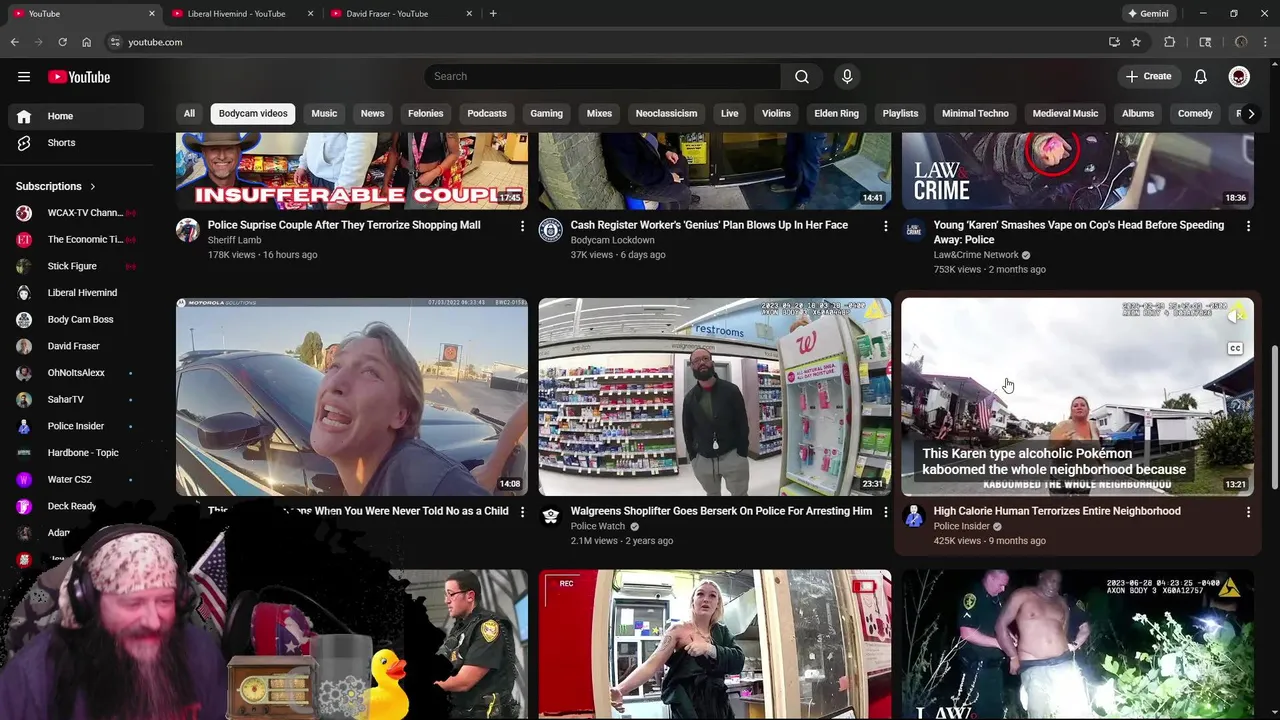
Task: Open more options for High Calorie Human video
Action: pos(1248,512)
